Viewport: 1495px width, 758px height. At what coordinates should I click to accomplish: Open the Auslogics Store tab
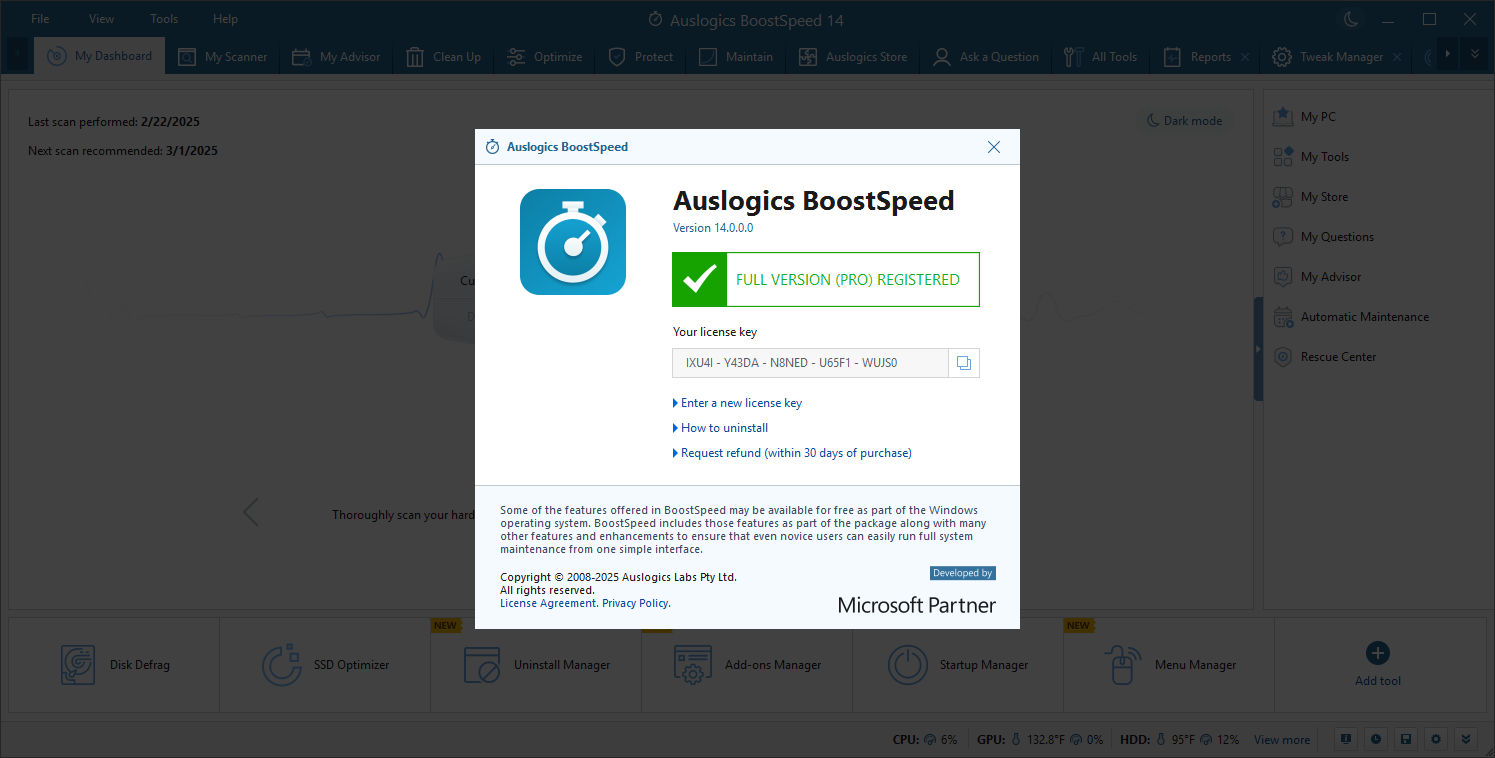853,57
